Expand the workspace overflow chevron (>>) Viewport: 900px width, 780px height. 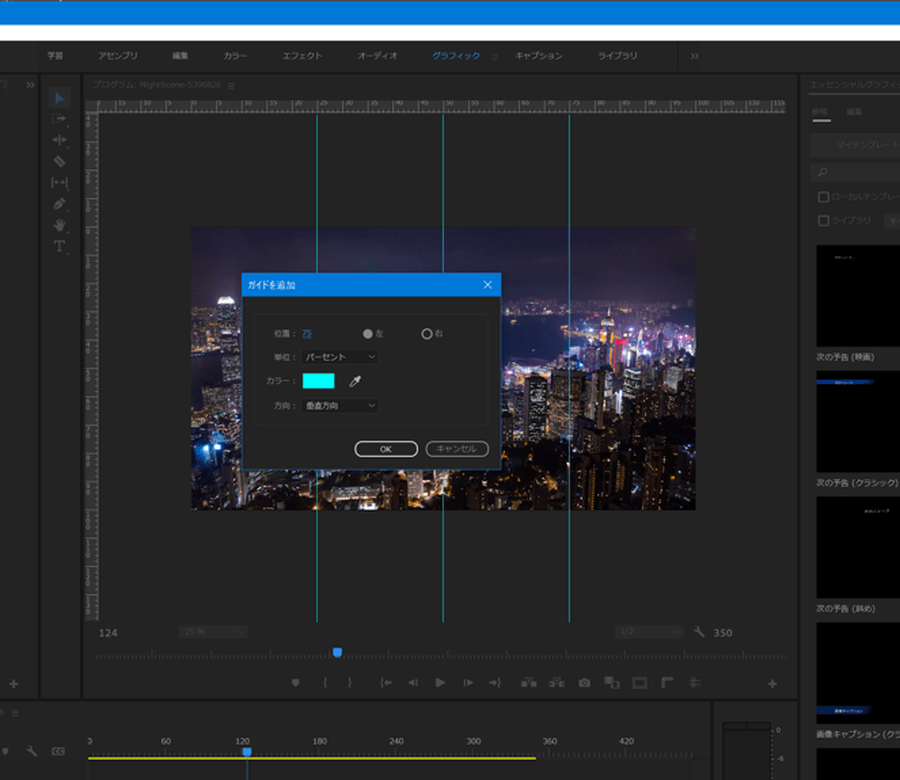point(694,56)
